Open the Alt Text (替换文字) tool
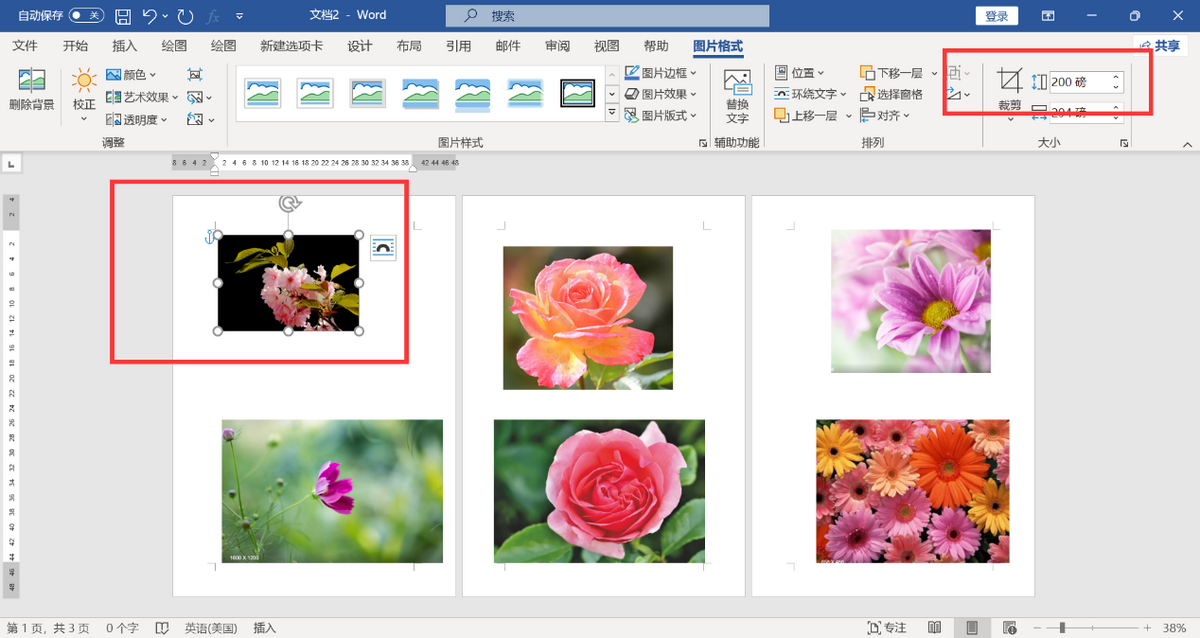1200x638 pixels. pos(737,97)
